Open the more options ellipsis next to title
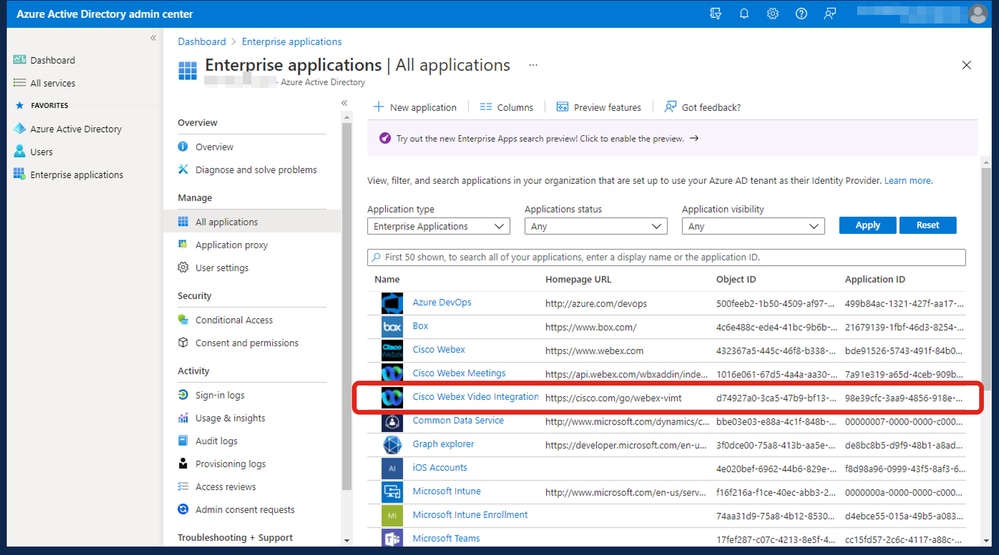 click(x=533, y=65)
